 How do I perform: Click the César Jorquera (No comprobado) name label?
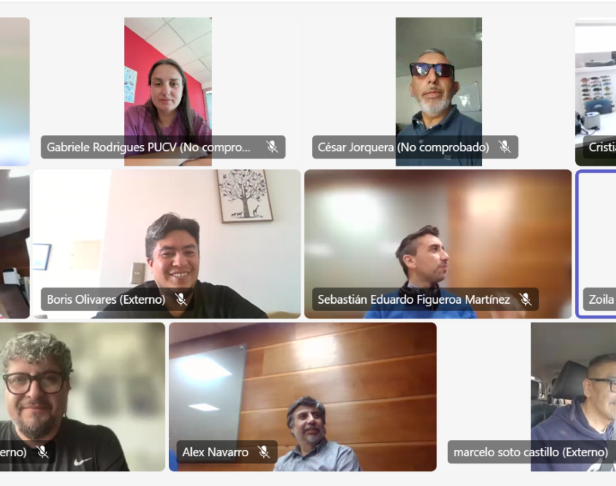403,147
